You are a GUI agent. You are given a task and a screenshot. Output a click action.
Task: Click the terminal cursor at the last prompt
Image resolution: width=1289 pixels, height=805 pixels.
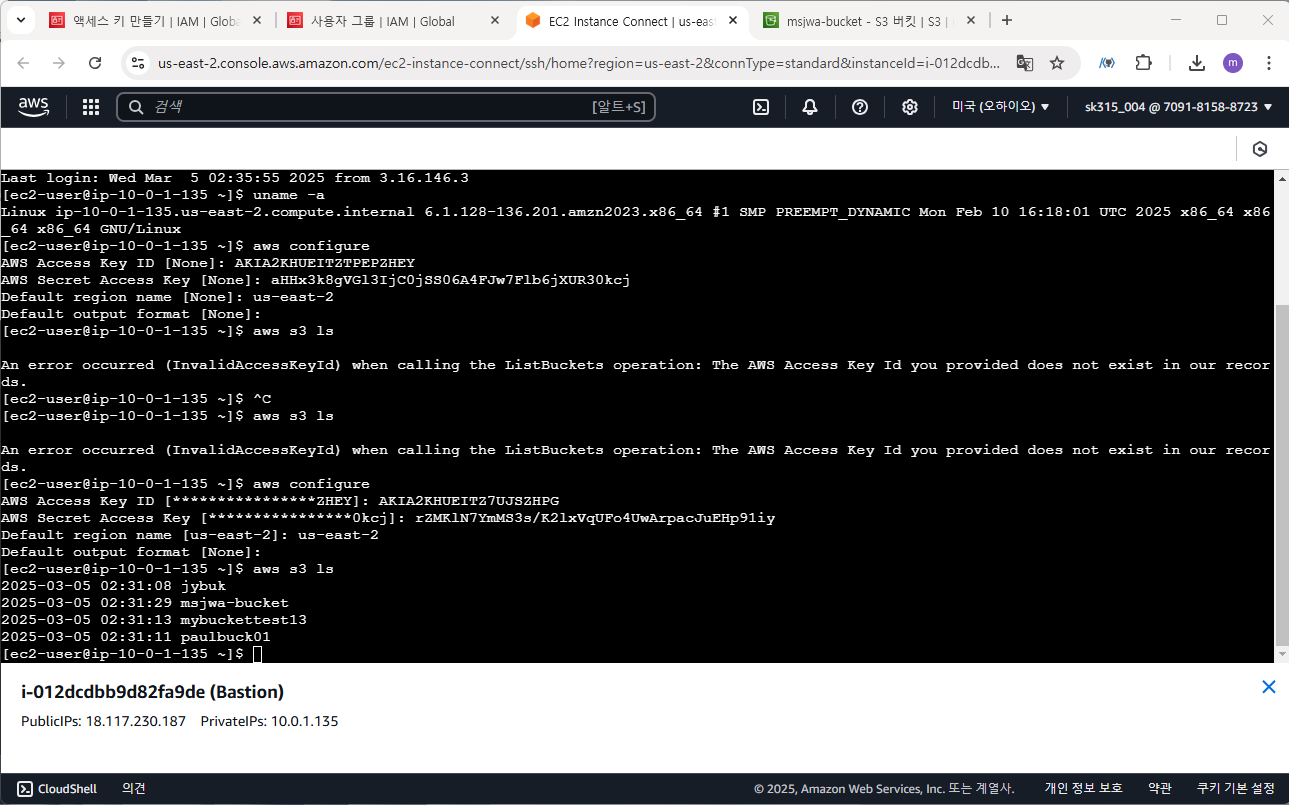(x=257, y=654)
